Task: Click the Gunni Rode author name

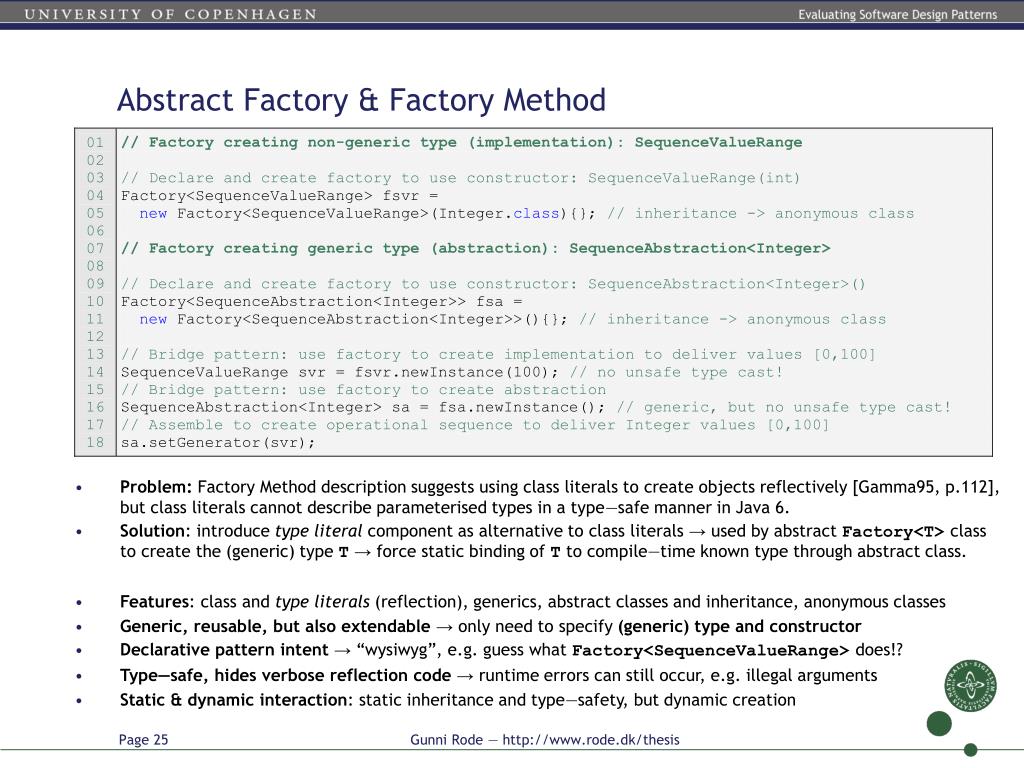Action: 446,739
